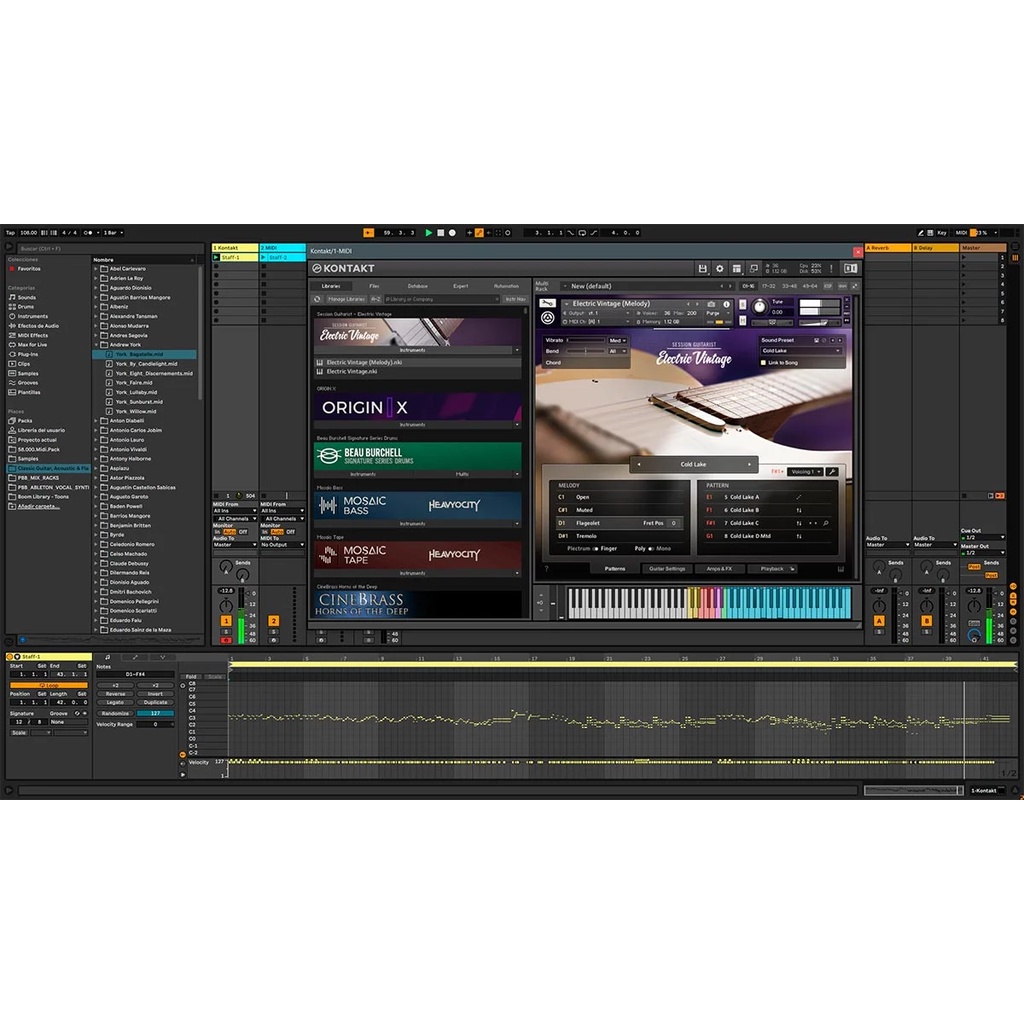The height and width of the screenshot is (1024, 1024).
Task: Open Vibrato Med dropdown
Action: [617, 340]
